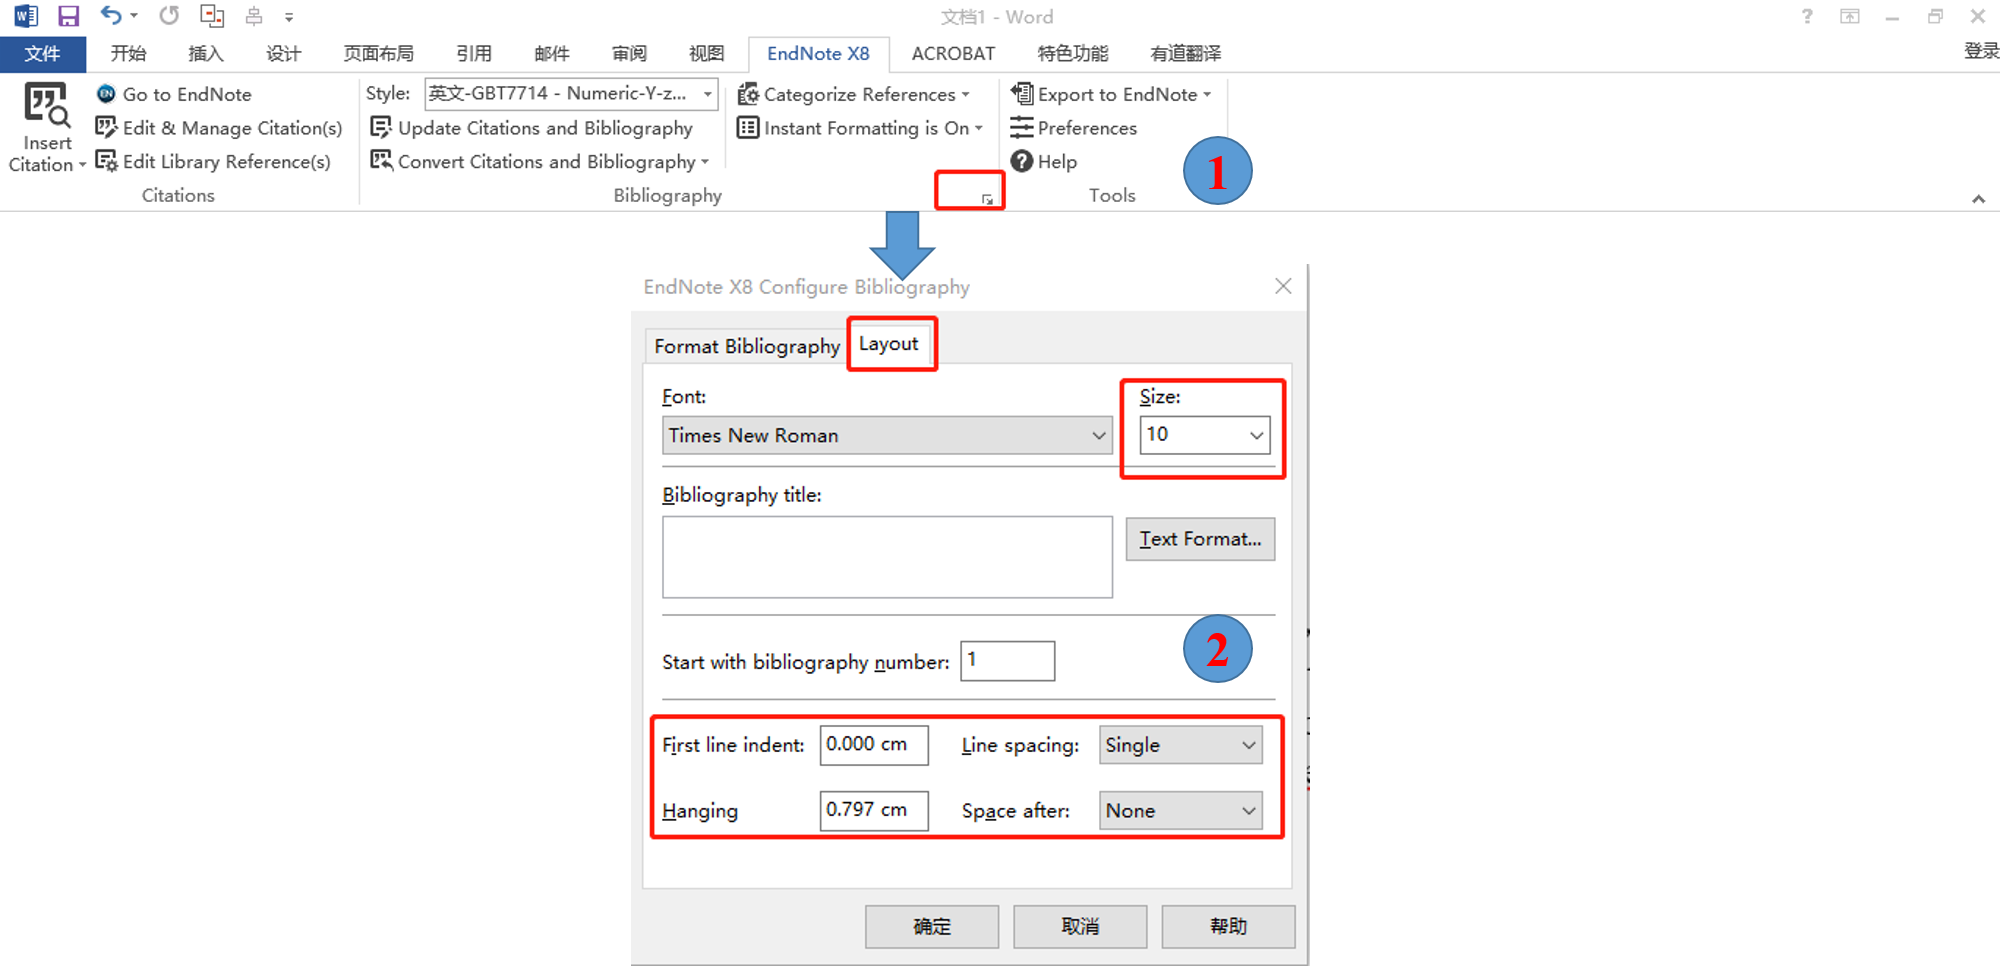This screenshot has width=2000, height=966.
Task: Click the Redo/Repeat icon
Action: (x=169, y=16)
